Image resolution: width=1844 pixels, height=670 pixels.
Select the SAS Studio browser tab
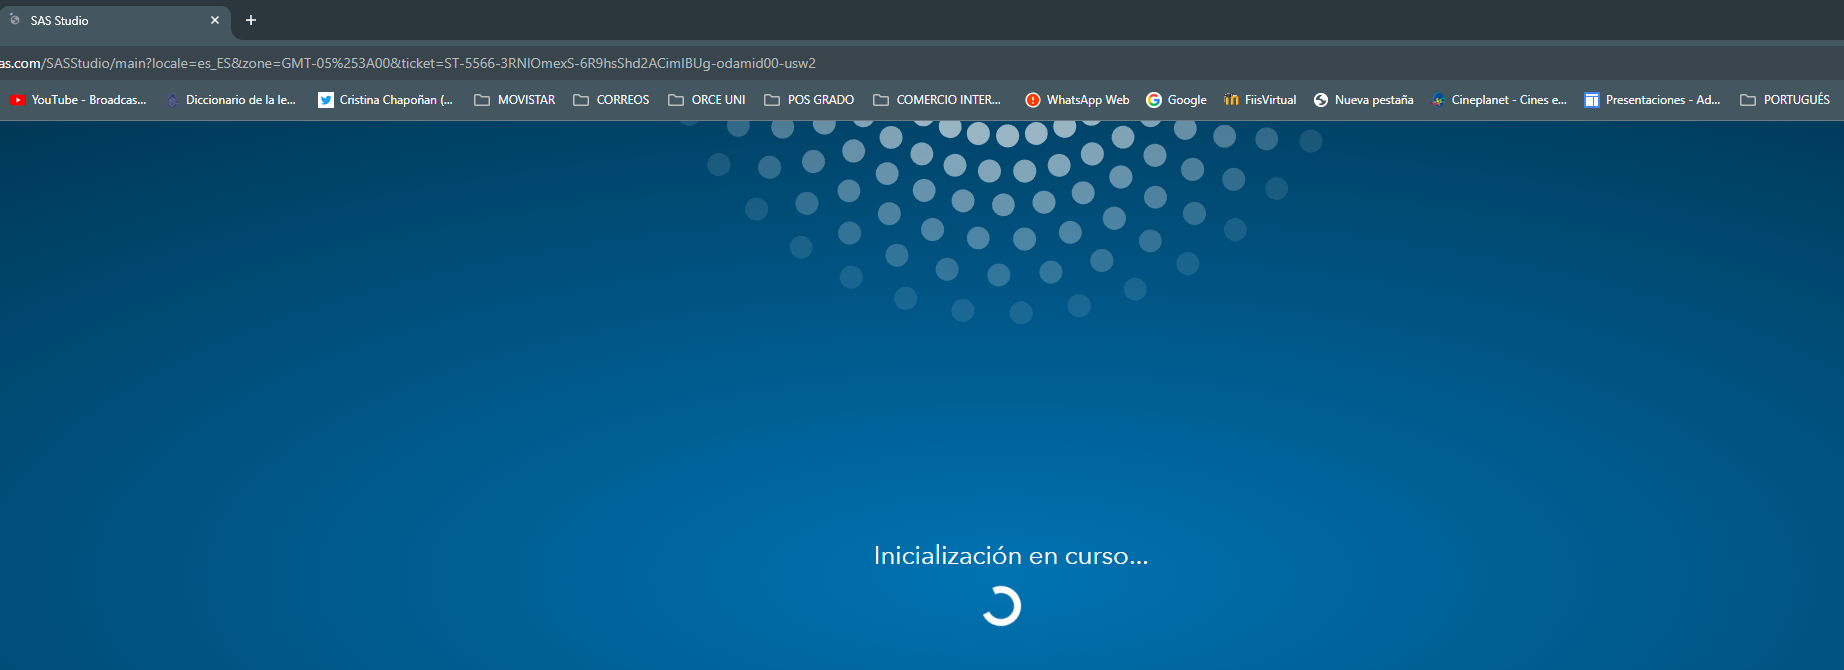110,20
